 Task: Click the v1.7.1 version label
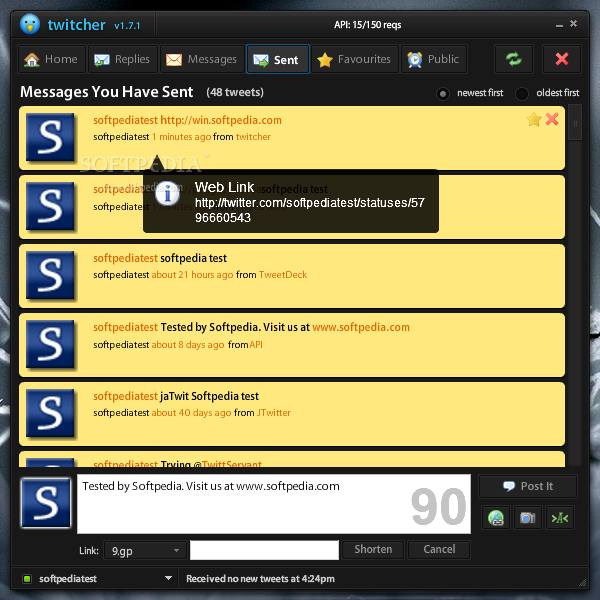(x=127, y=26)
